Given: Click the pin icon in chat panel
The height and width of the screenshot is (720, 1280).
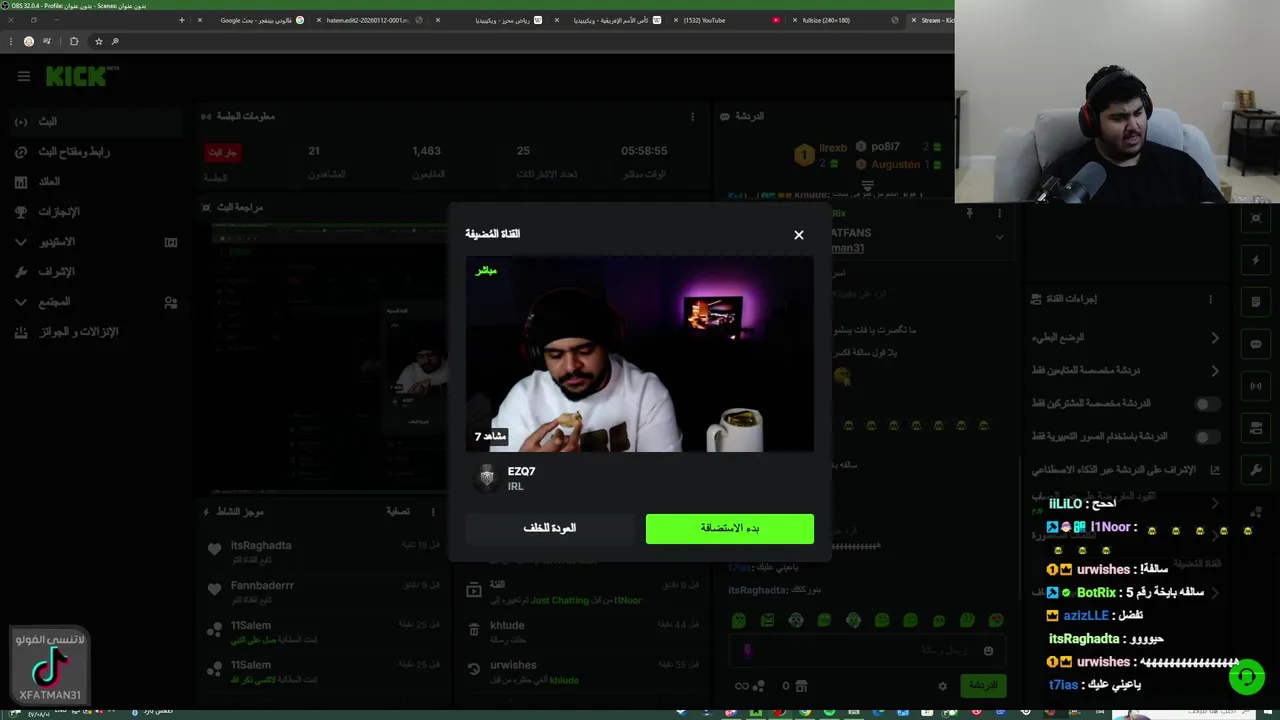Looking at the screenshot, I should click(x=969, y=214).
